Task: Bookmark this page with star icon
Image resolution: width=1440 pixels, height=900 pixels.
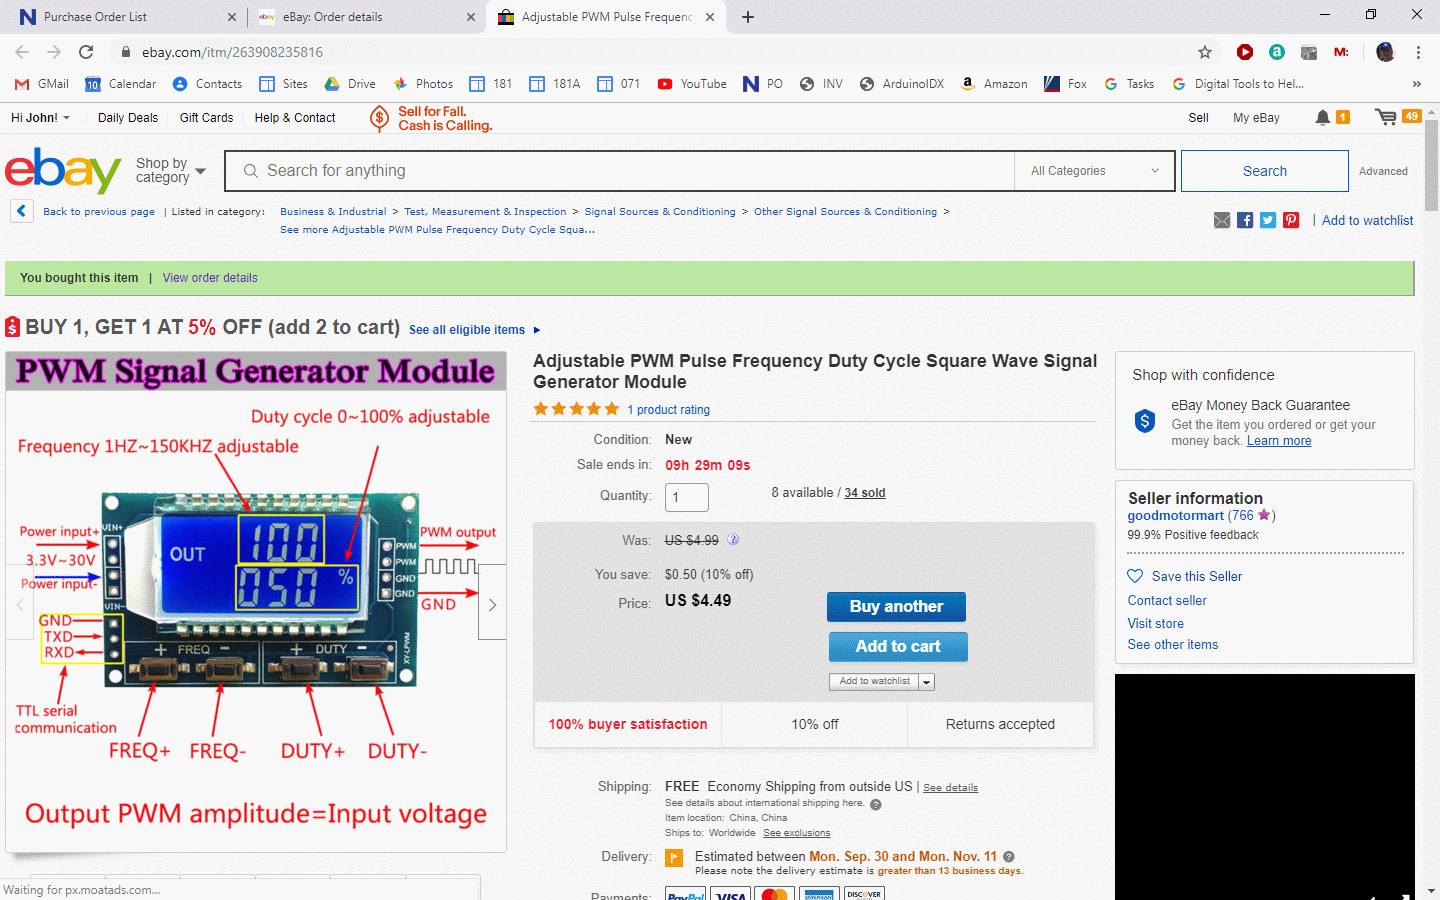Action: pyautogui.click(x=1205, y=52)
